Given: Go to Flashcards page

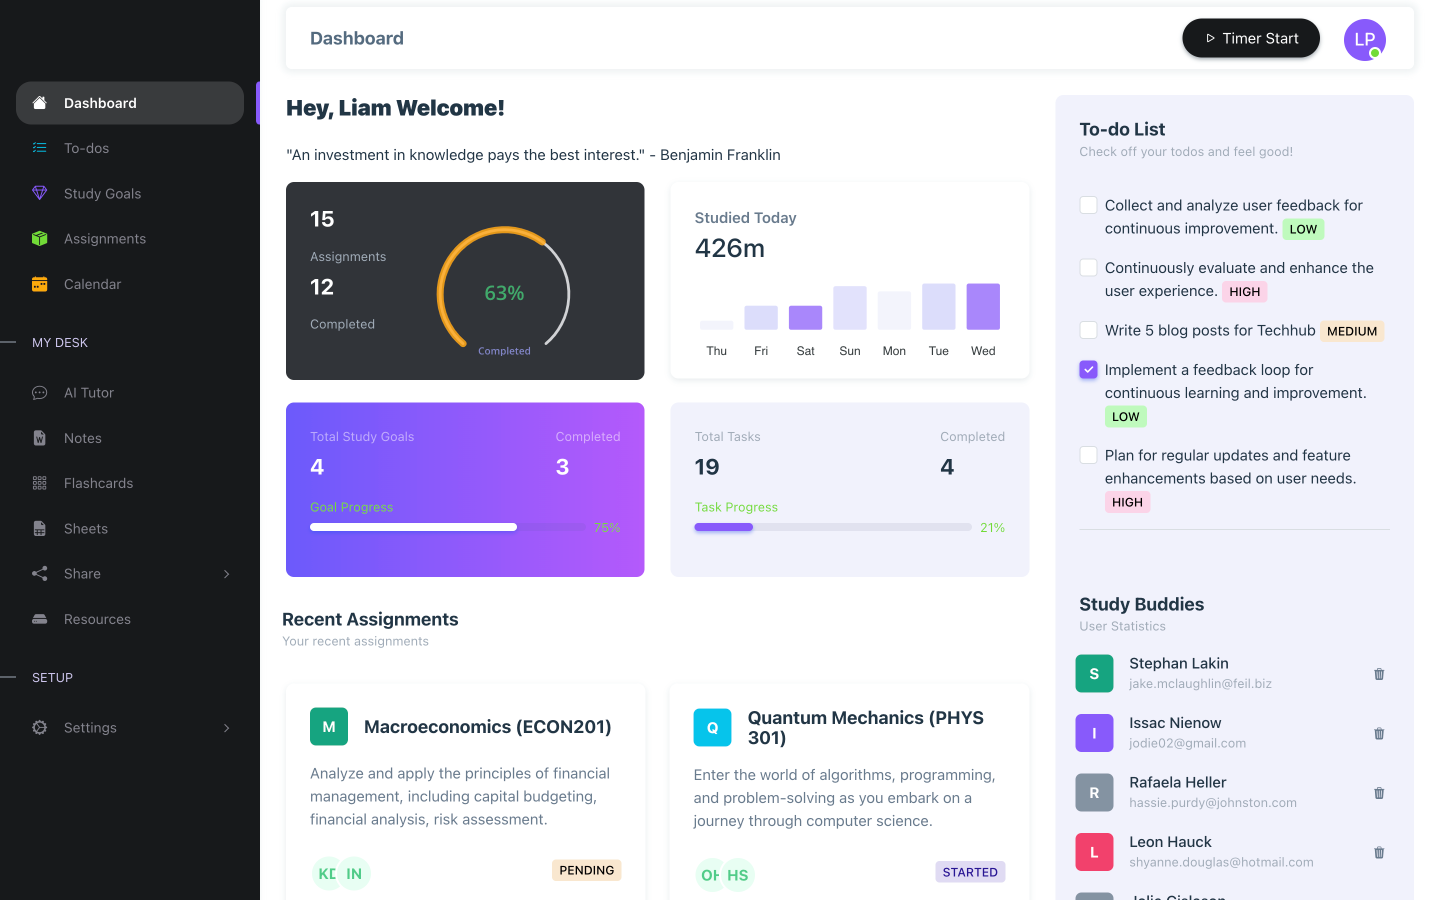Looking at the screenshot, I should (x=98, y=483).
